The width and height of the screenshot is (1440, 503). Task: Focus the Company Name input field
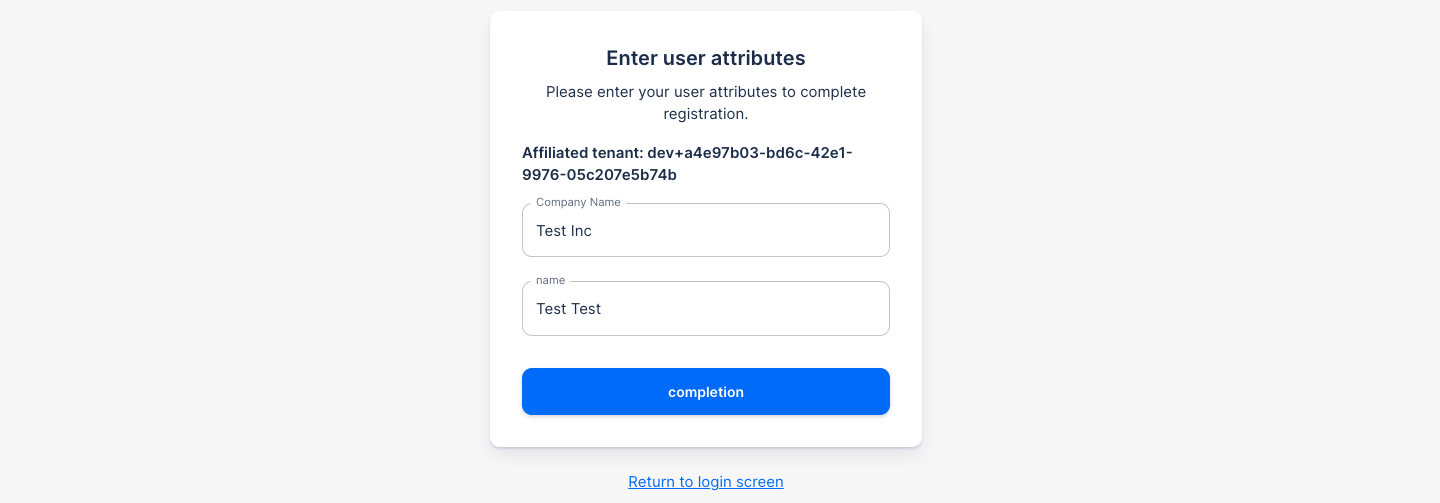706,230
